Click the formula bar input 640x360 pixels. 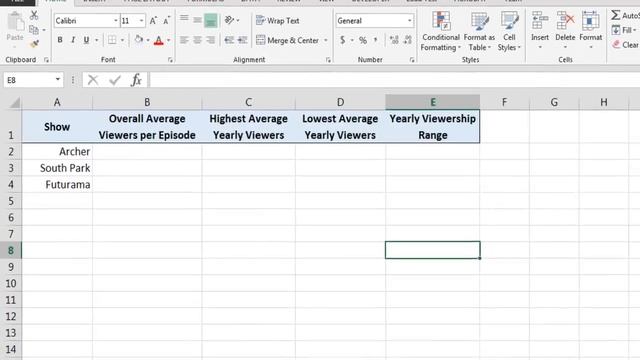[394, 80]
